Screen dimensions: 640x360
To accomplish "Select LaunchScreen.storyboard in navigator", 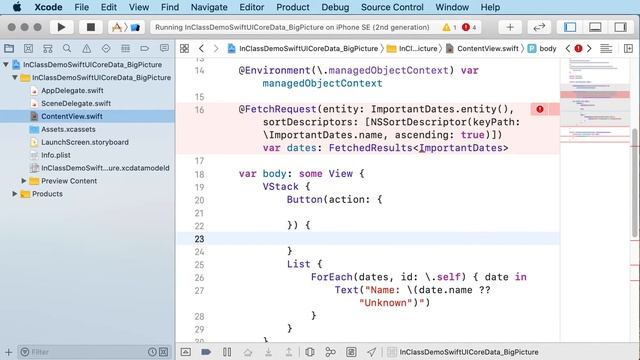I will [84, 142].
